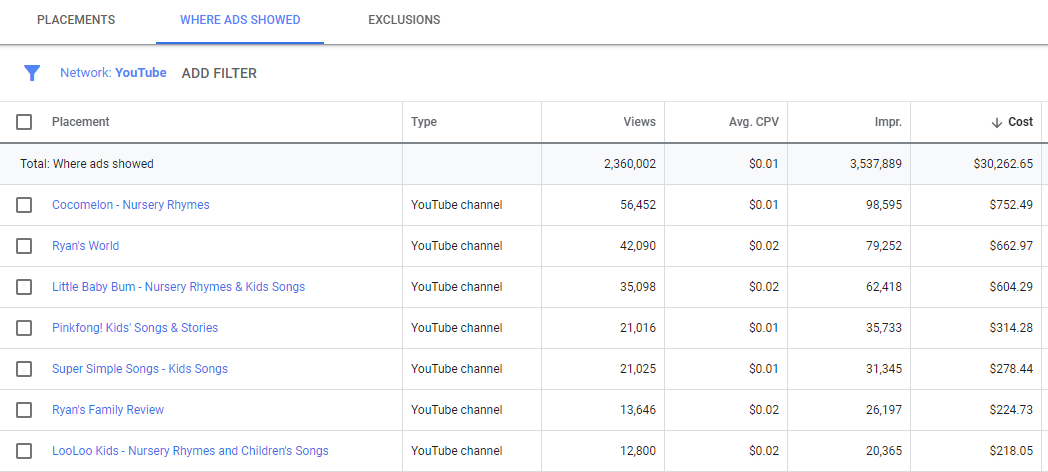Click Ryan's World cost $662.97
The width and height of the screenshot is (1048, 472).
(x=1011, y=246)
